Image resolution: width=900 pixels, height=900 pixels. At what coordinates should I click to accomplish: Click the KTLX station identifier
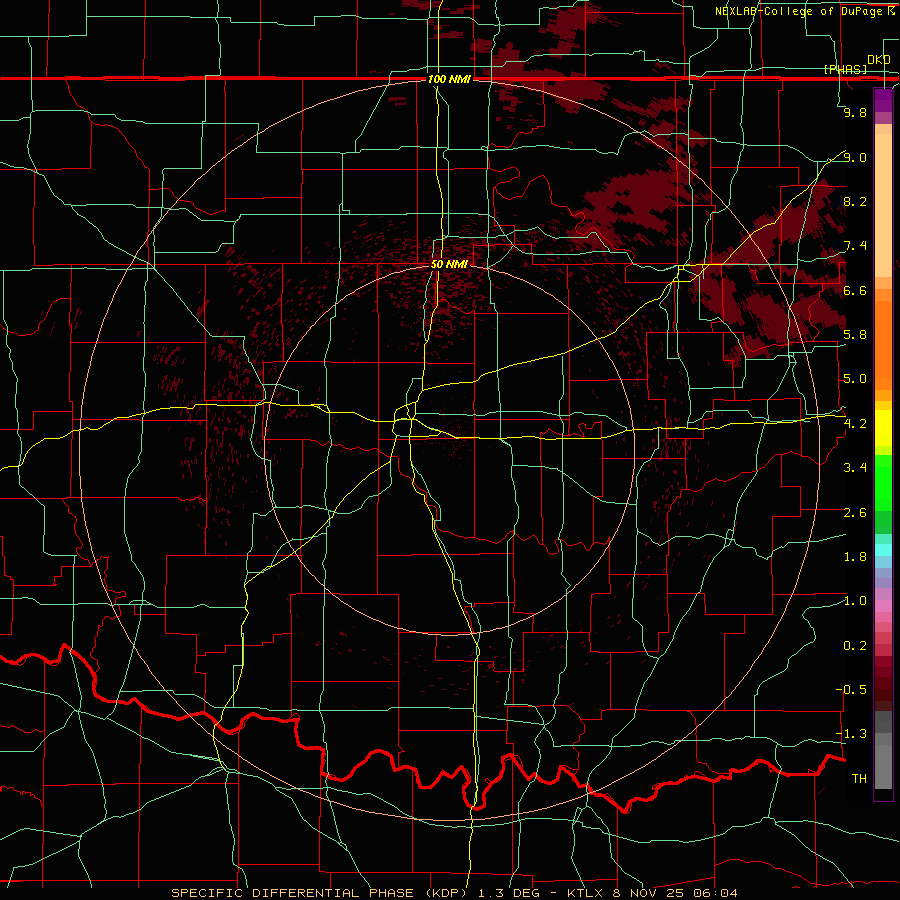(x=585, y=893)
